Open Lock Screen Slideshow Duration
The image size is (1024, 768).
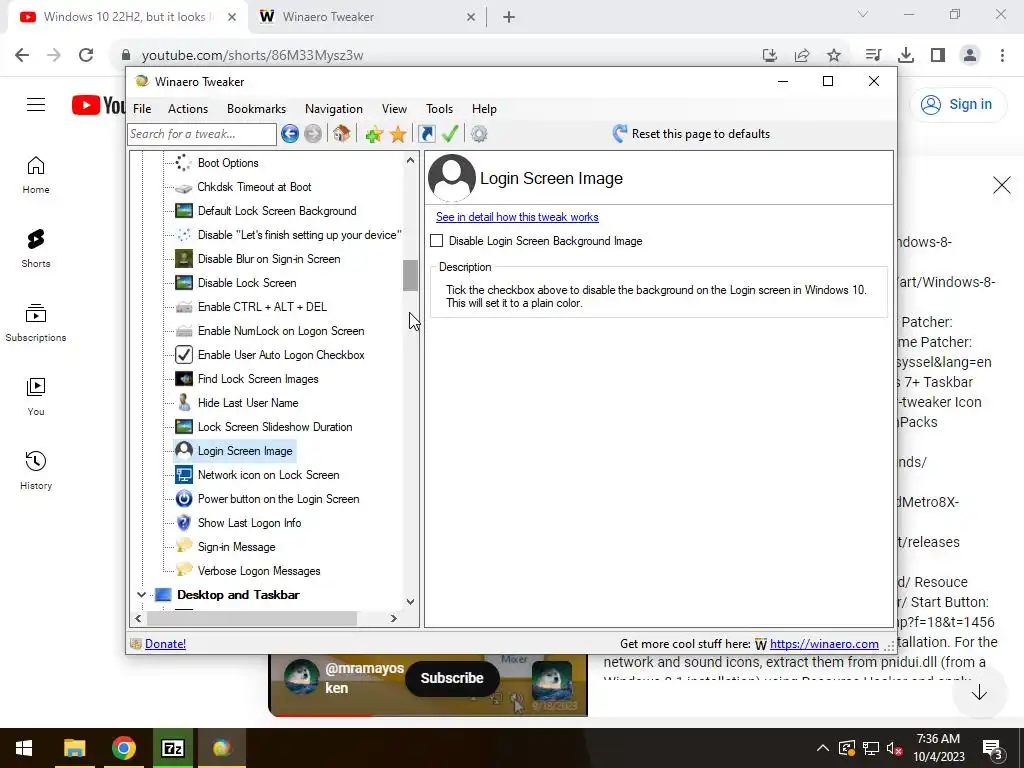pos(275,427)
